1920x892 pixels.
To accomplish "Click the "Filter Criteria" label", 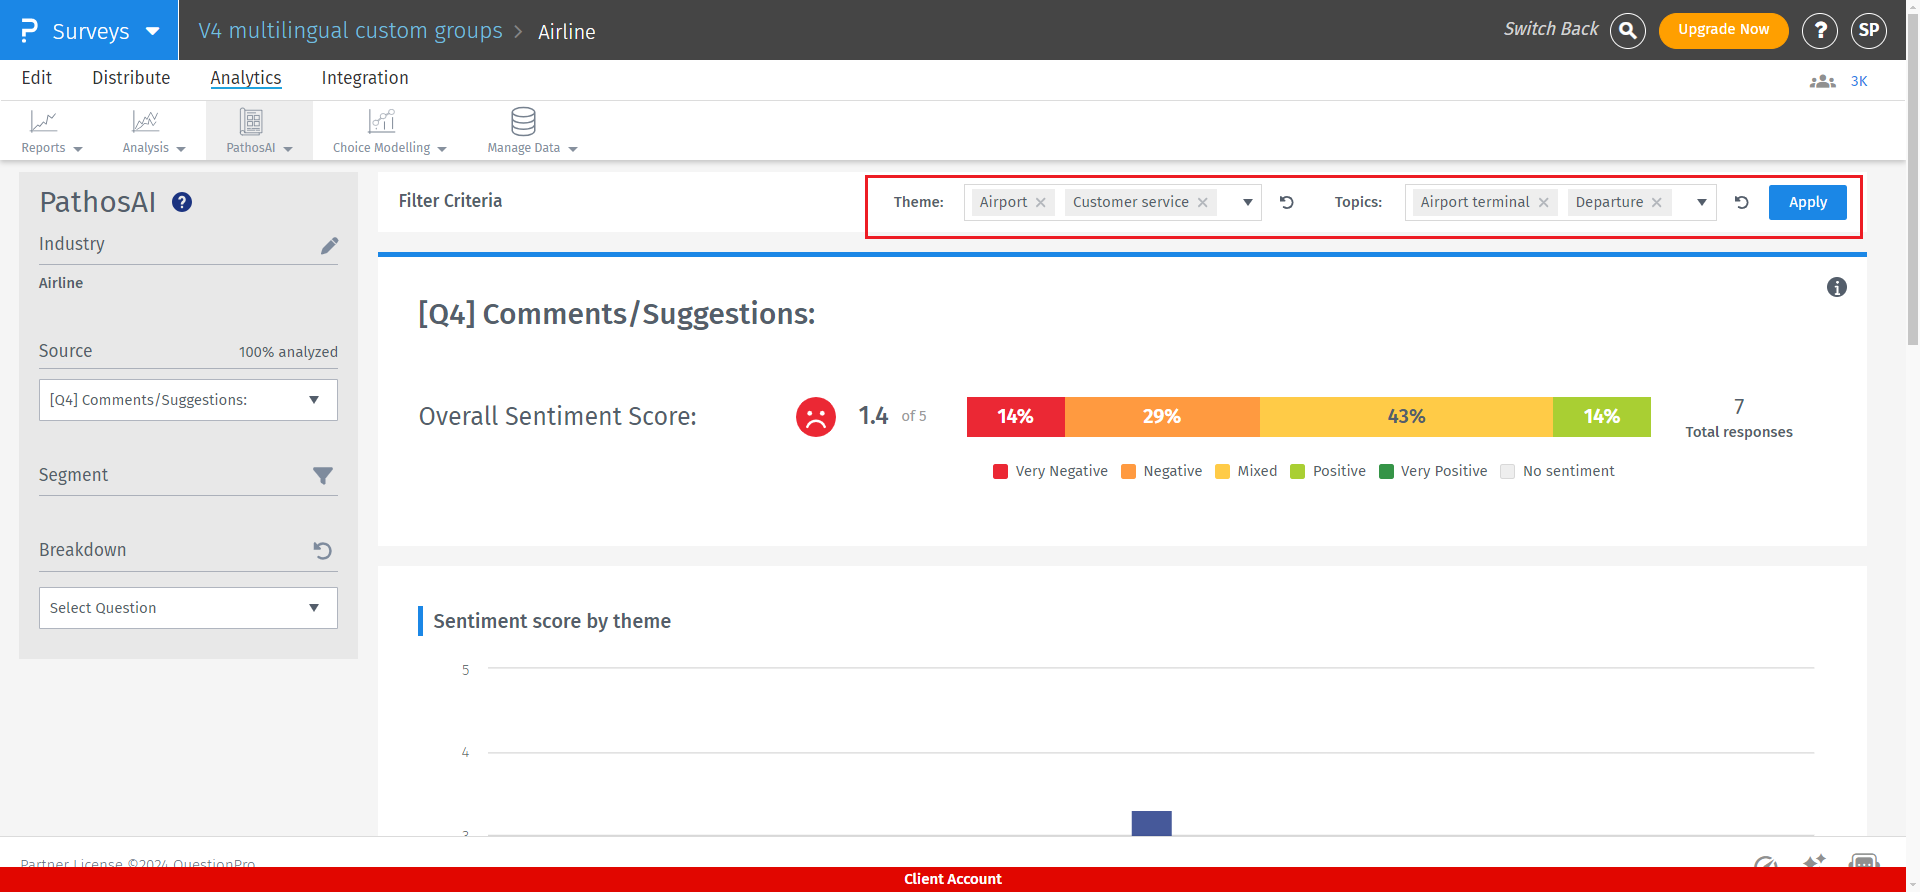I will [x=450, y=201].
